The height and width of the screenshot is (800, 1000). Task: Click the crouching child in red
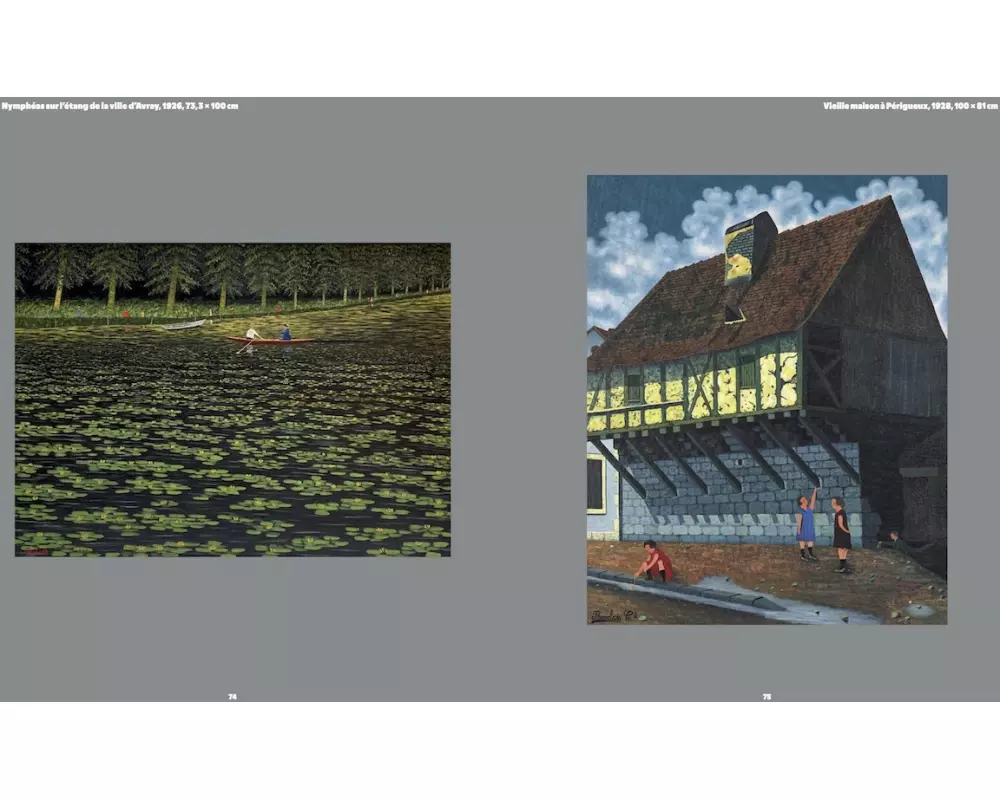655,562
